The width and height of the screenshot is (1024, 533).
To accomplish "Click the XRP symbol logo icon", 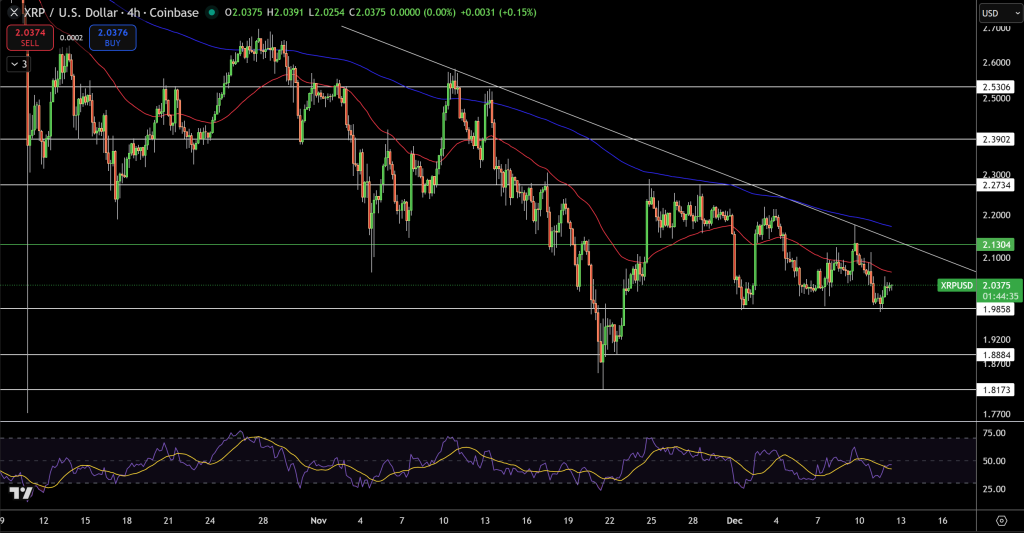I will pyautogui.click(x=13, y=12).
